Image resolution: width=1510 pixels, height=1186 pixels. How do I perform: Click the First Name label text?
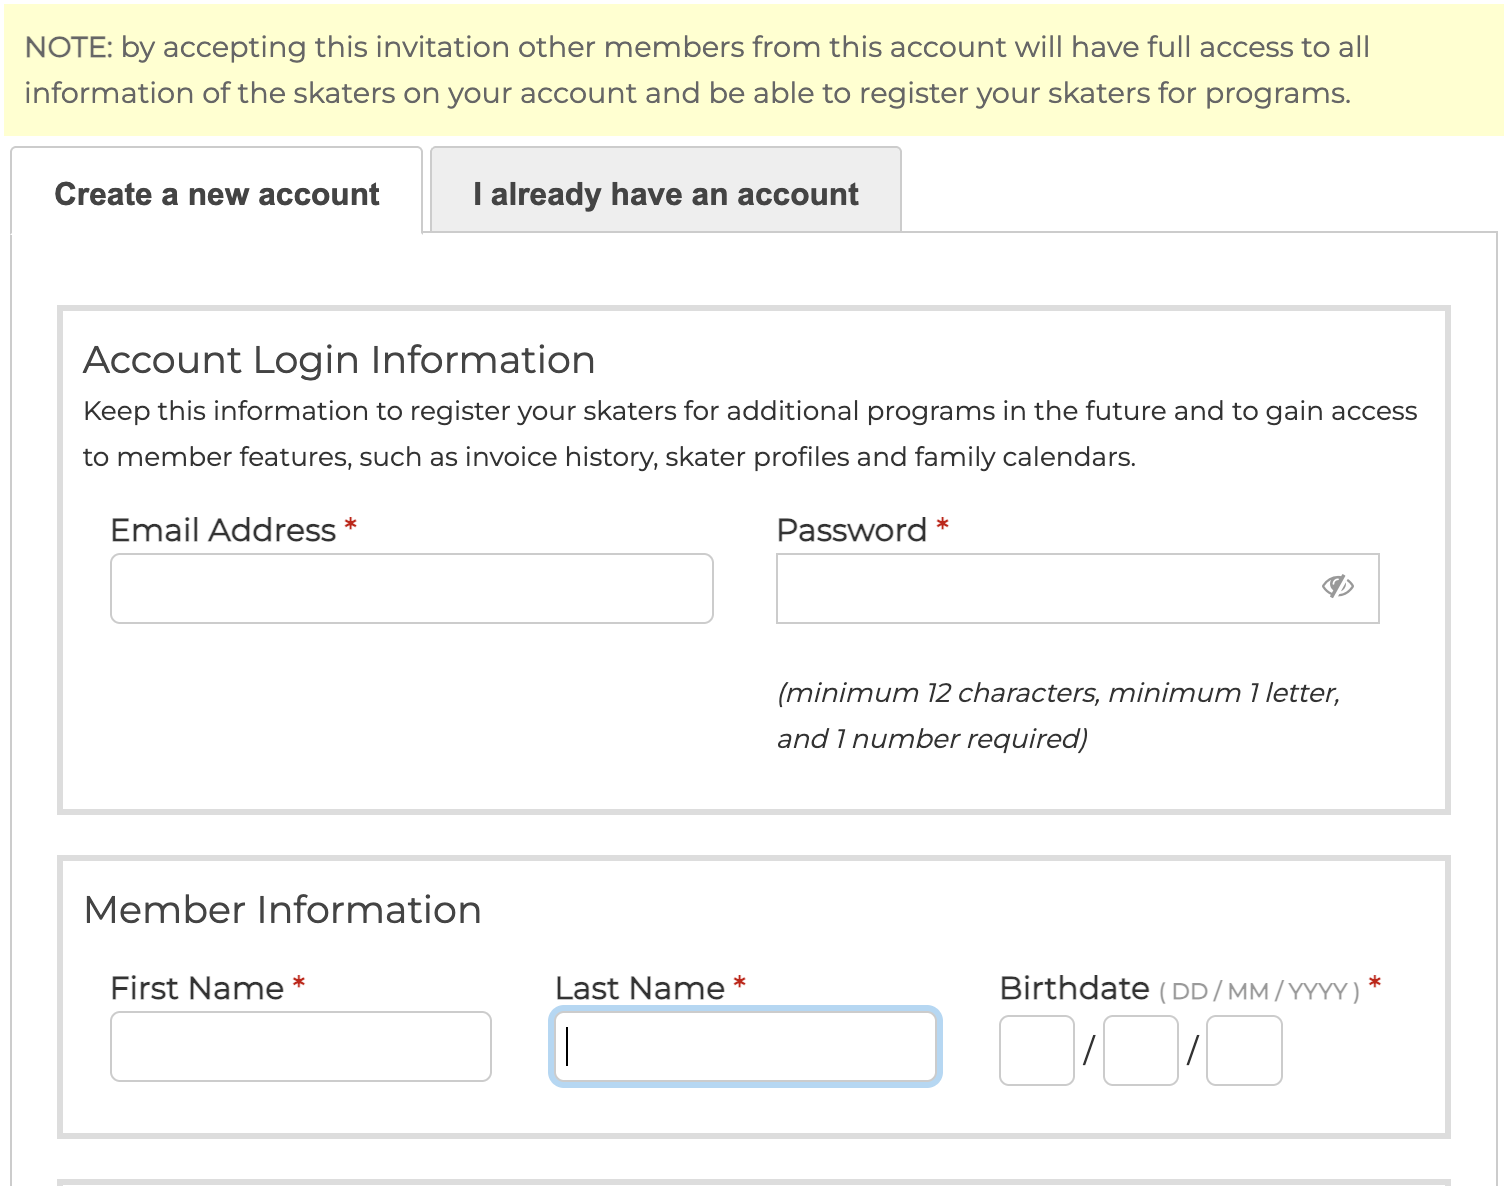pos(197,988)
